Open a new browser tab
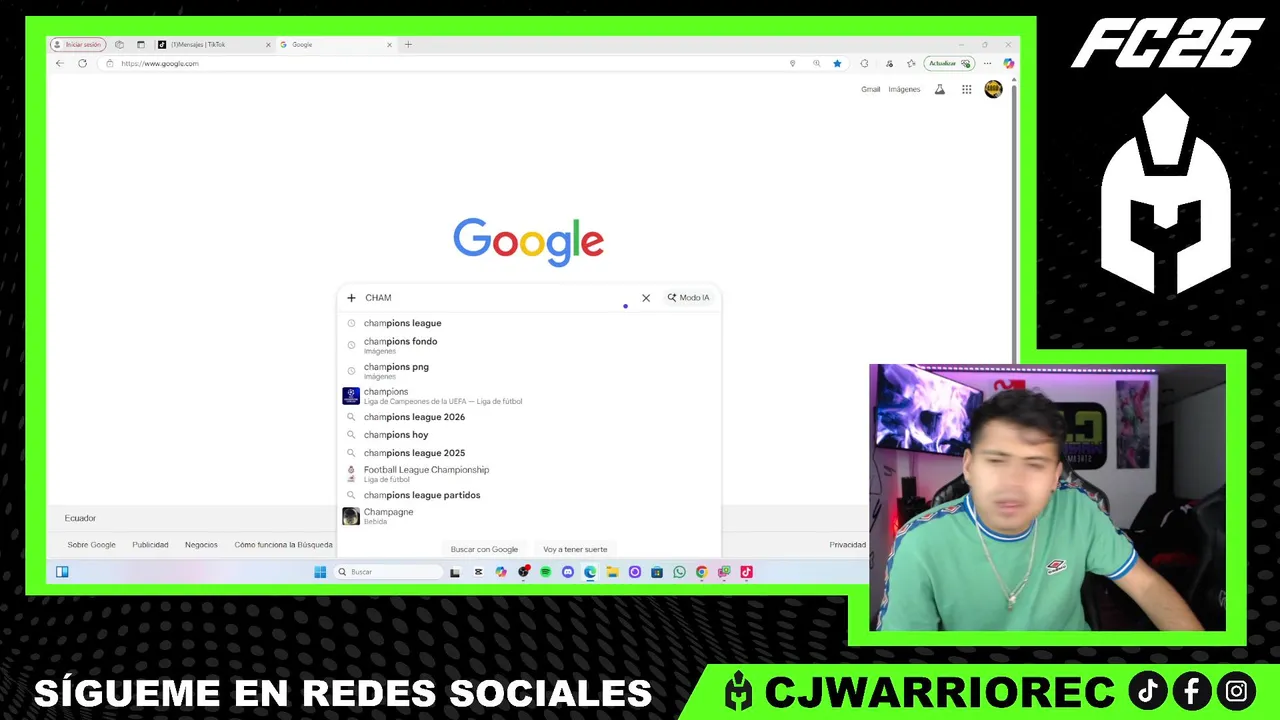The image size is (1280, 720). click(408, 44)
